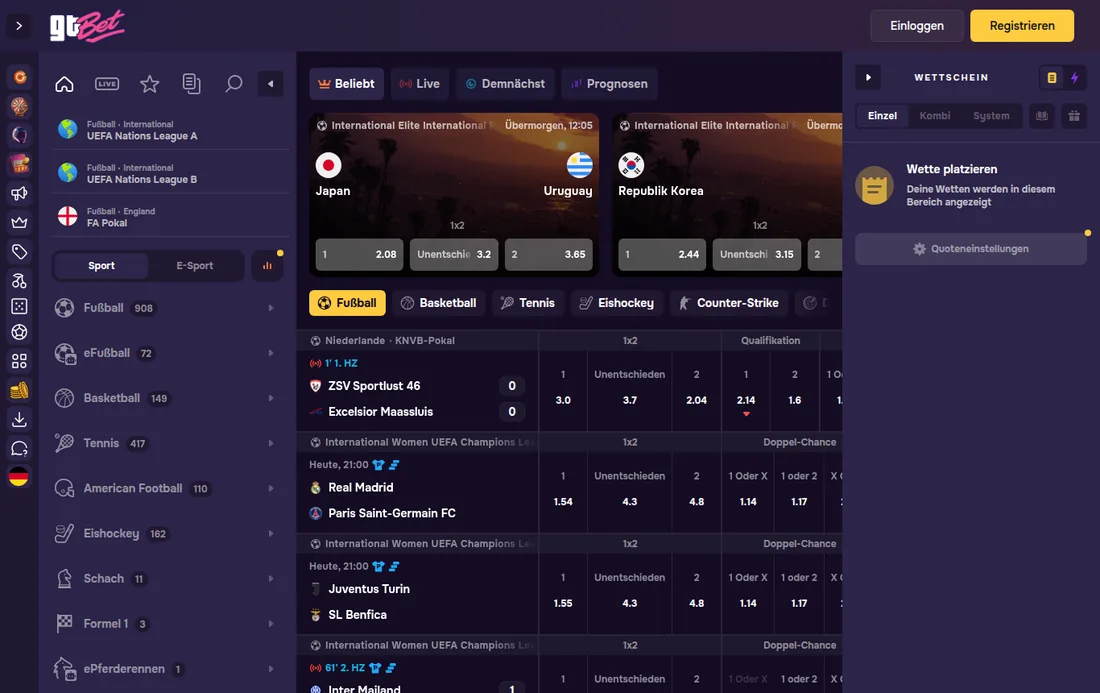Expand the American Football category
This screenshot has width=1100, height=693.
click(168, 488)
